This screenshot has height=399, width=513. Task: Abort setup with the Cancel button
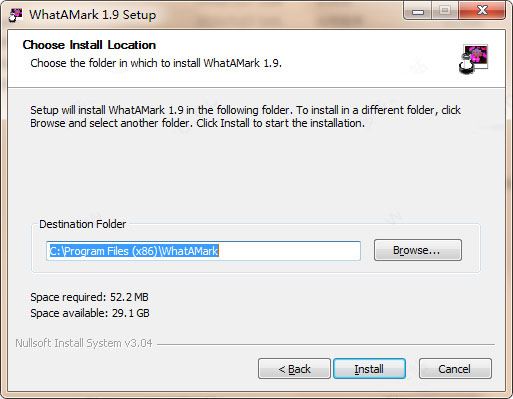[455, 369]
